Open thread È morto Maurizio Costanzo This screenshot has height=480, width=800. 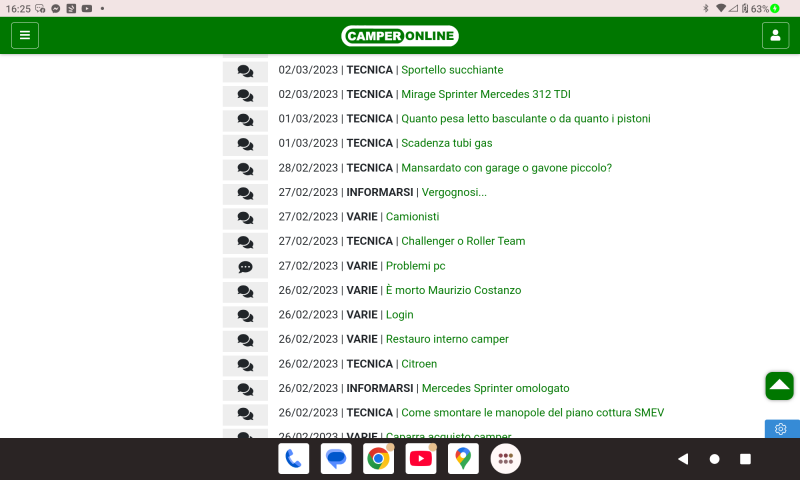(x=453, y=290)
